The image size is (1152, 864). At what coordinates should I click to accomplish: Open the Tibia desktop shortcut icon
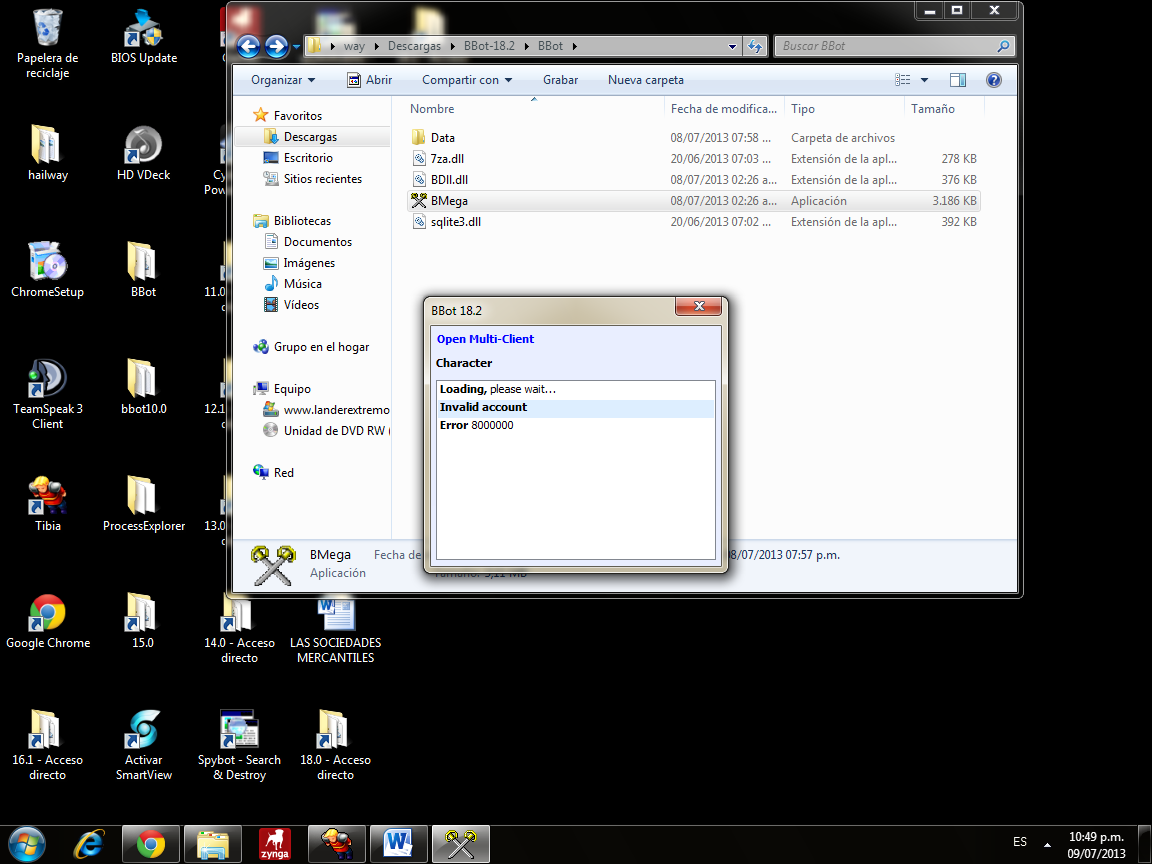pyautogui.click(x=47, y=497)
